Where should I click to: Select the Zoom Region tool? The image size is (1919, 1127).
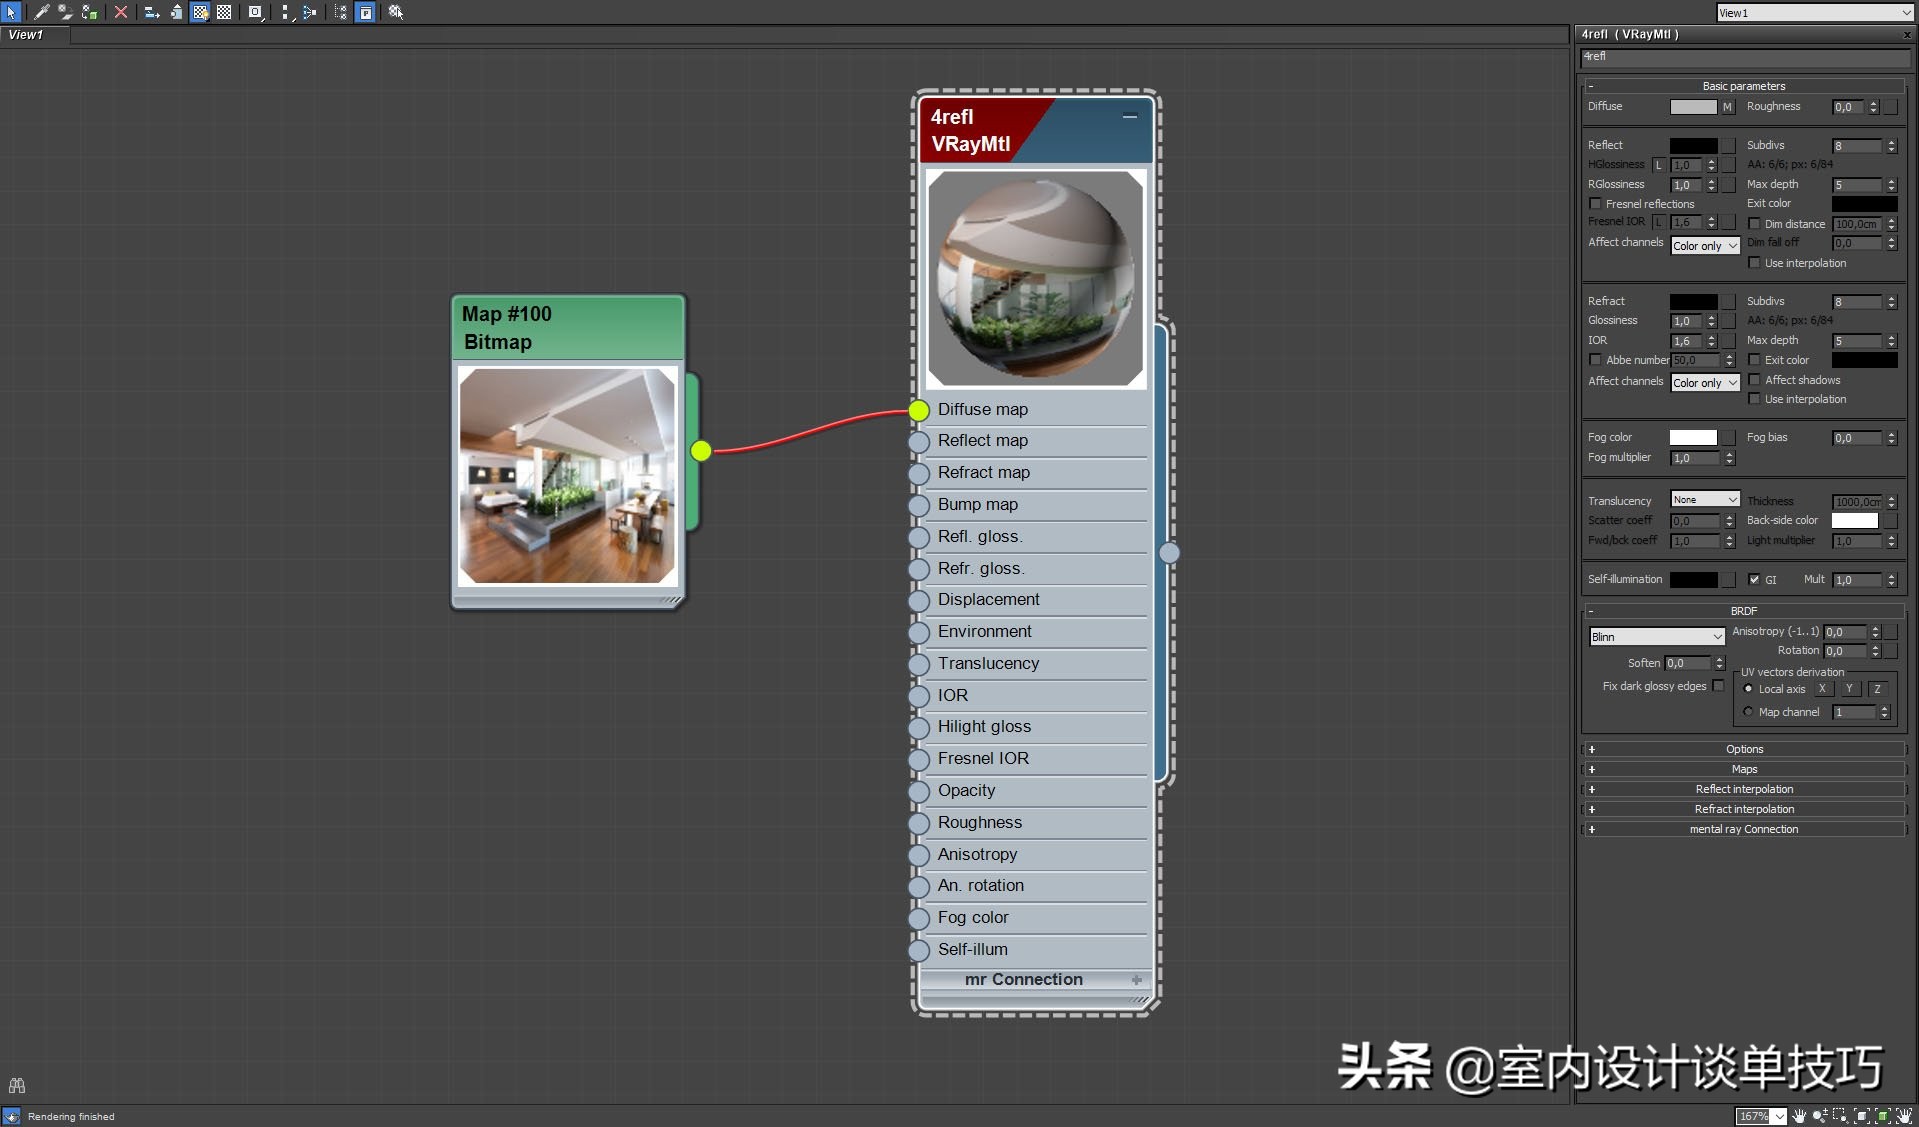pyautogui.click(x=1840, y=1116)
